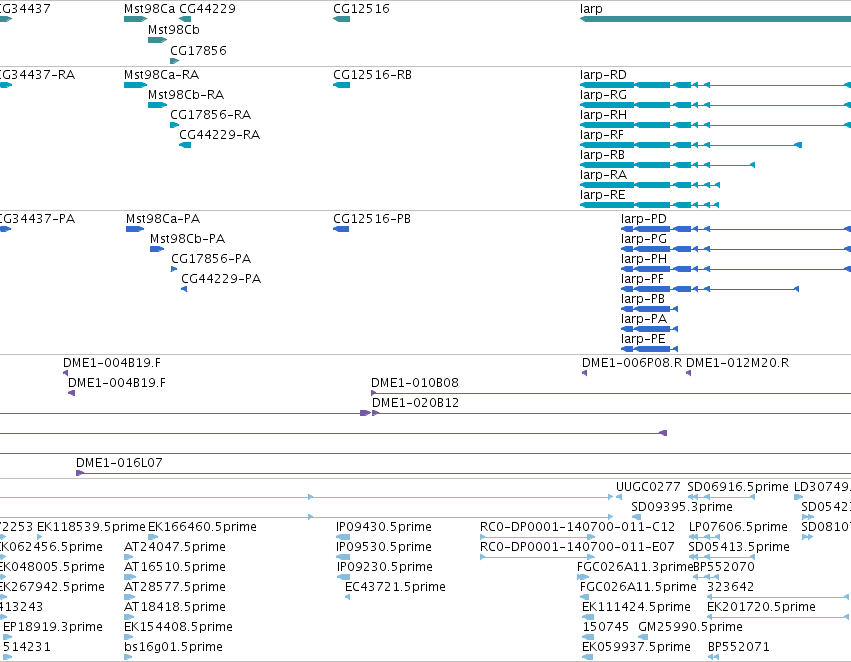
Task: Select EST IP09430.5prime
Action: point(343,537)
